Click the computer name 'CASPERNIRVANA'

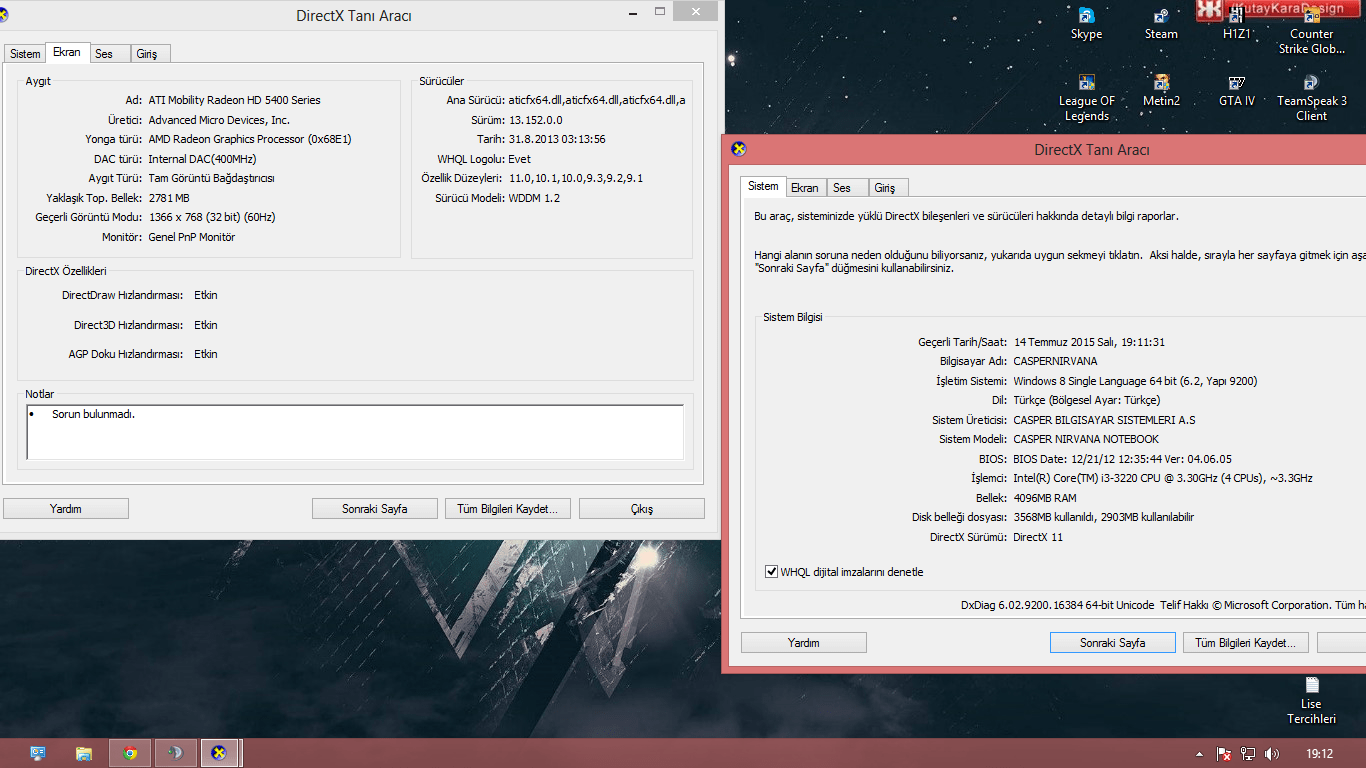pos(1055,361)
